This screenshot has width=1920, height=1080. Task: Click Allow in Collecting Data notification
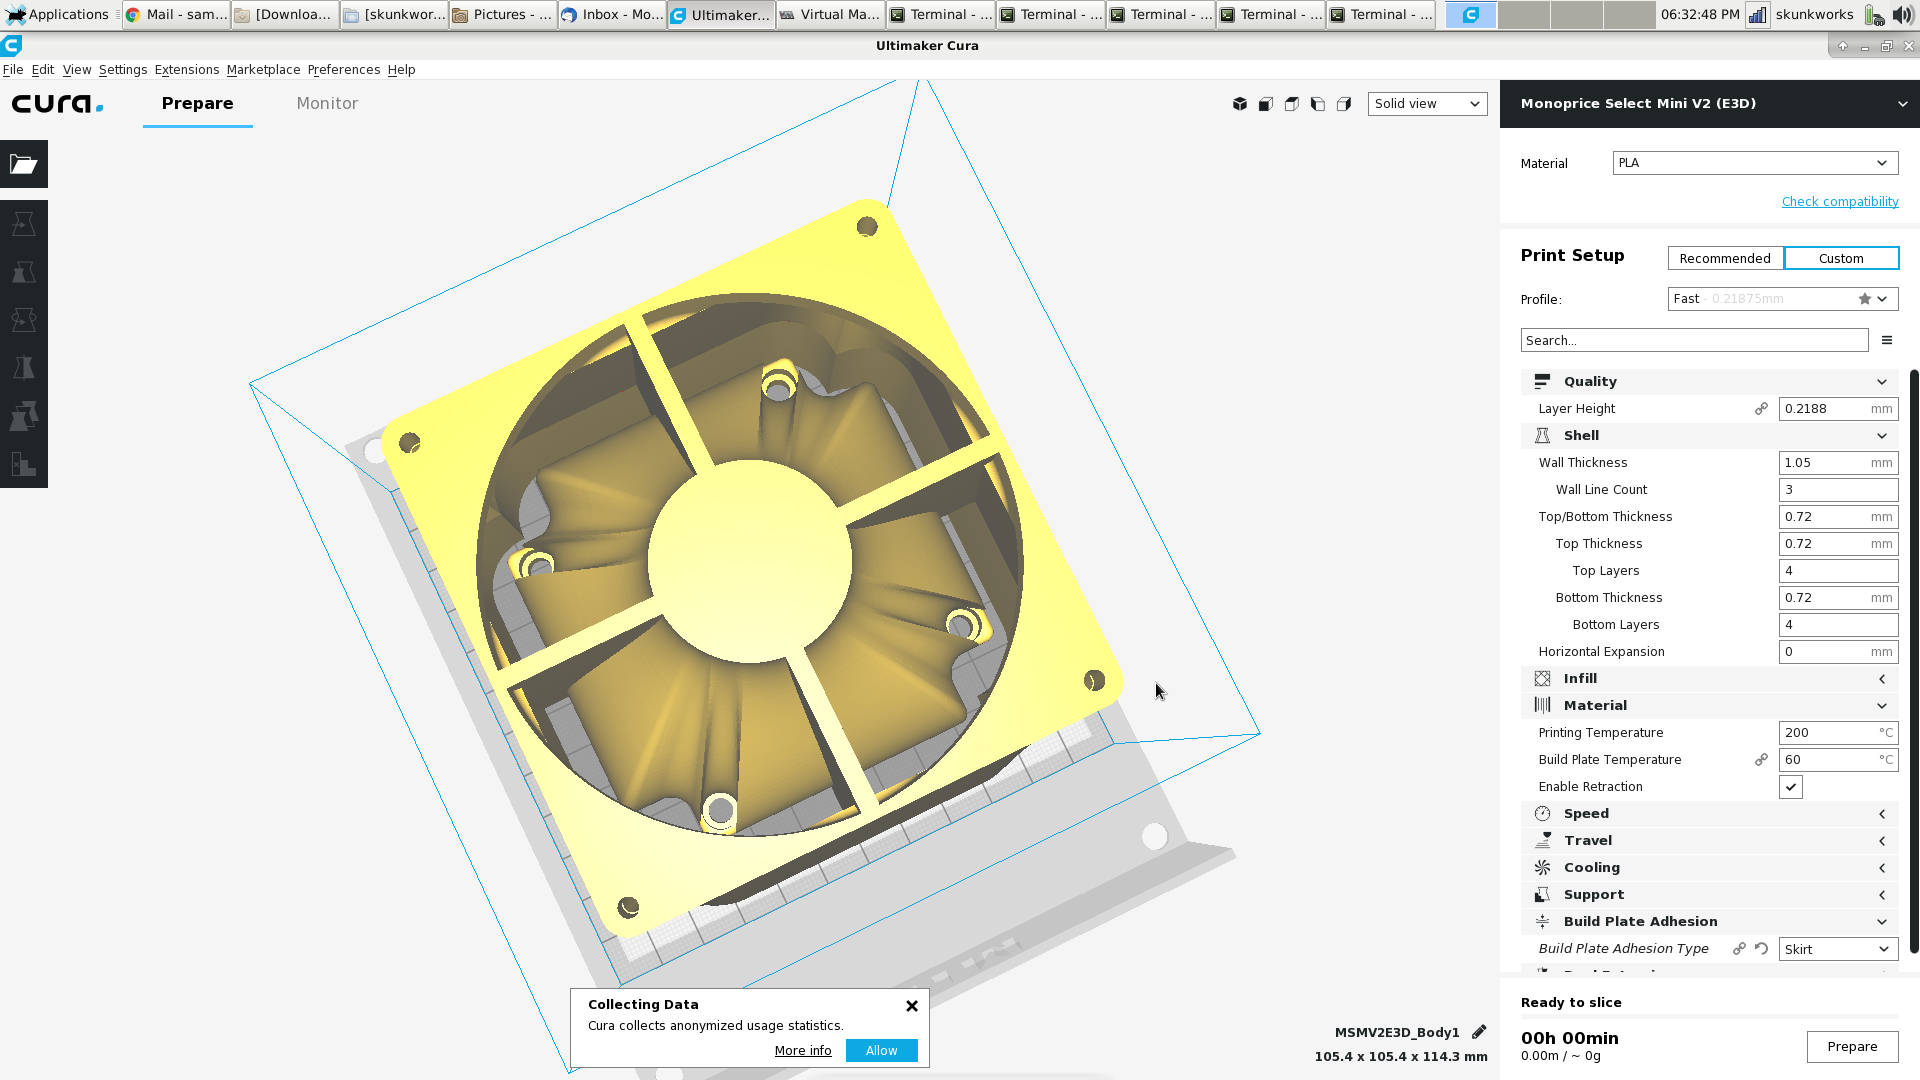tap(881, 1051)
